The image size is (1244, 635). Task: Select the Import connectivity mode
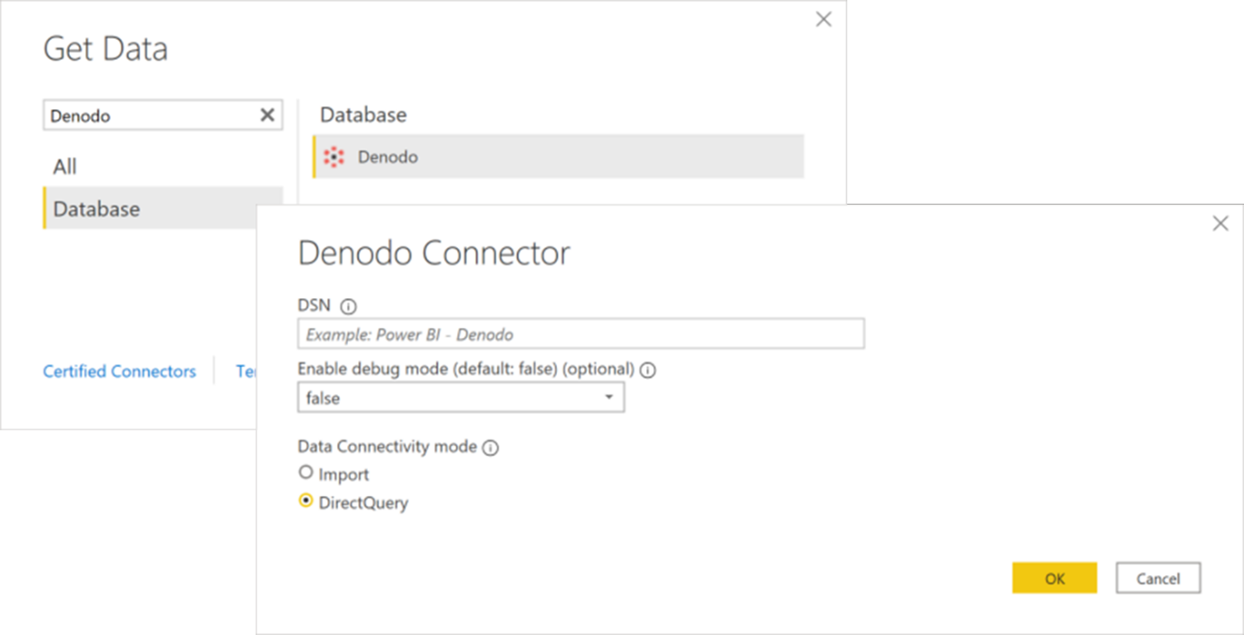[306, 473]
